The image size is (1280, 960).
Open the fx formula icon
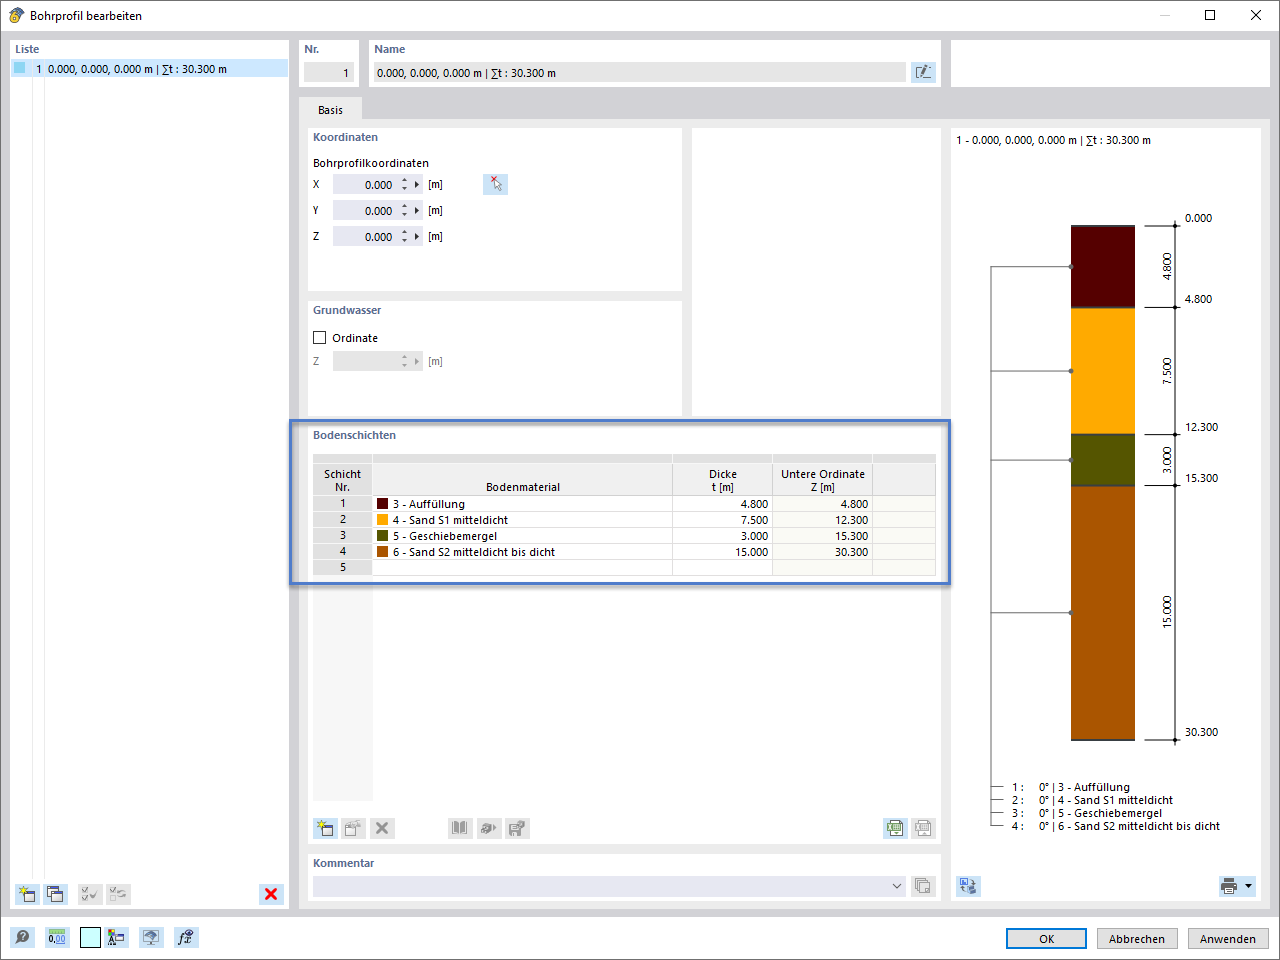(x=185, y=937)
